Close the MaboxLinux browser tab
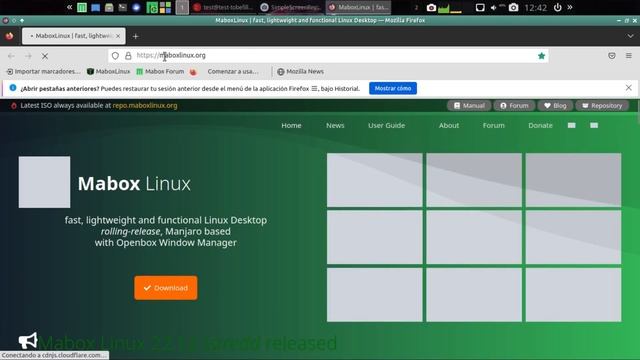This screenshot has width=640, height=360. pos(118,36)
